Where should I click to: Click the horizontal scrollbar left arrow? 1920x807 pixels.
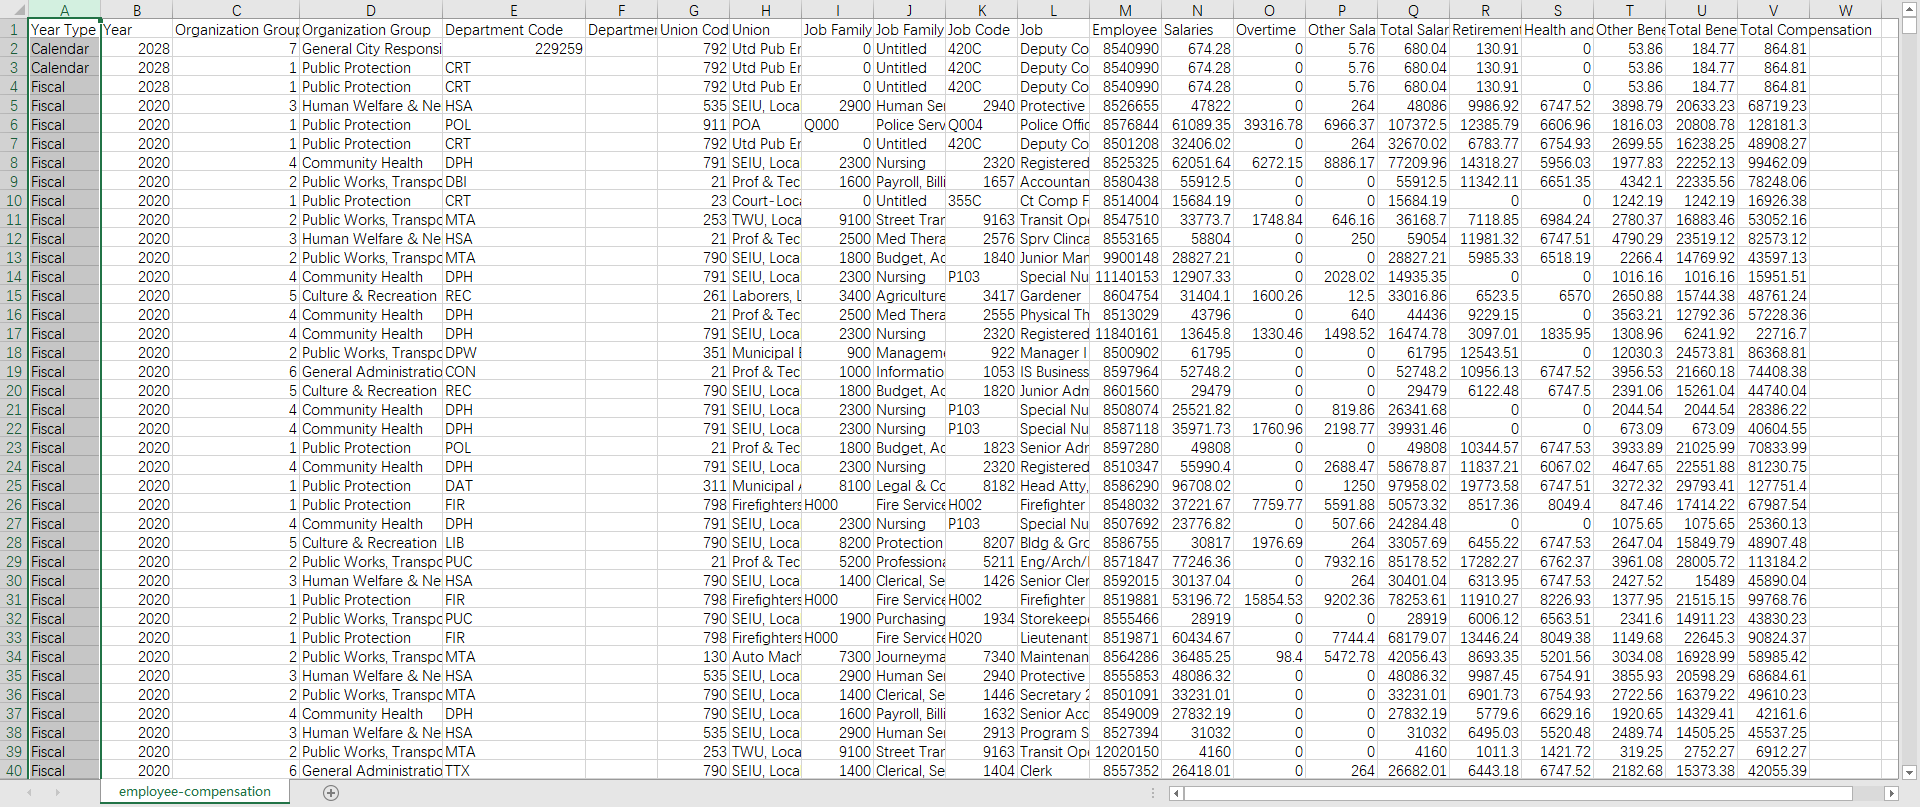[1176, 793]
